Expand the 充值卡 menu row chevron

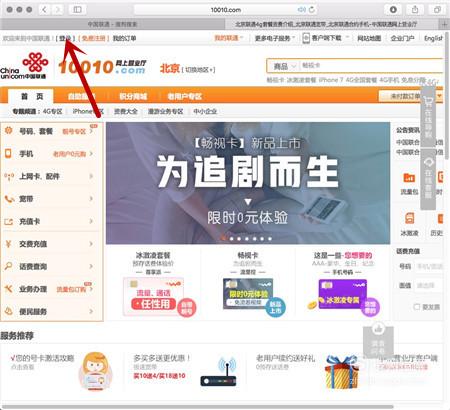click(91, 221)
